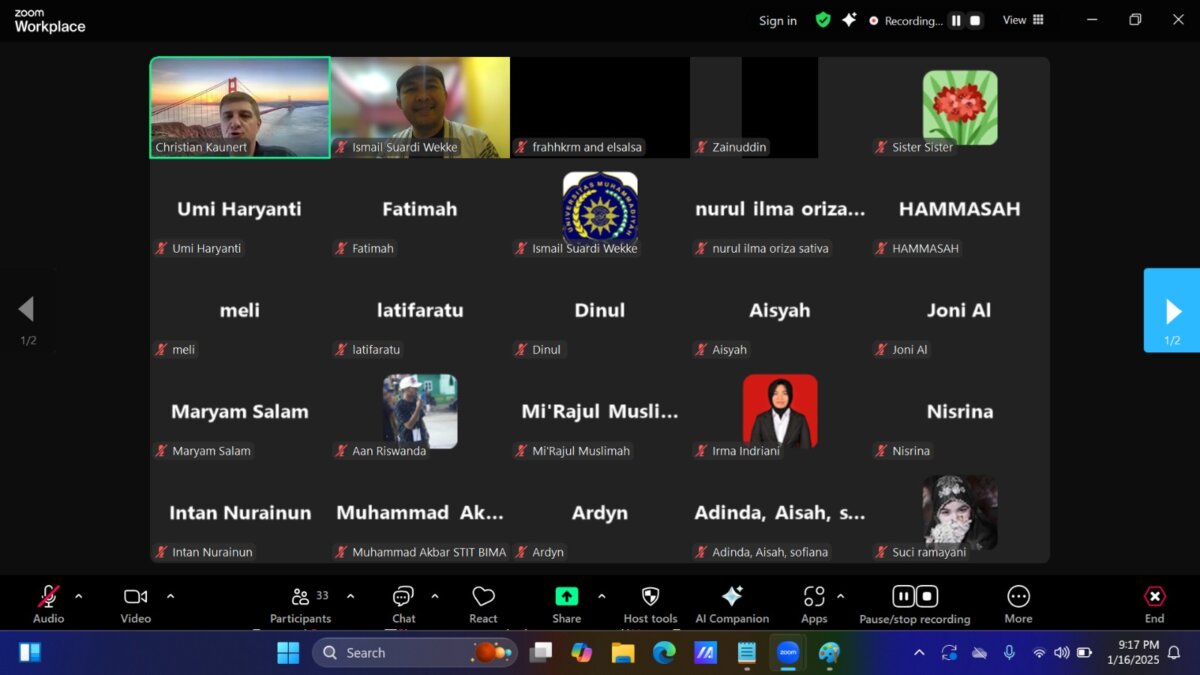
Task: Select Christian Kaunert's video thumbnail
Action: [240, 107]
